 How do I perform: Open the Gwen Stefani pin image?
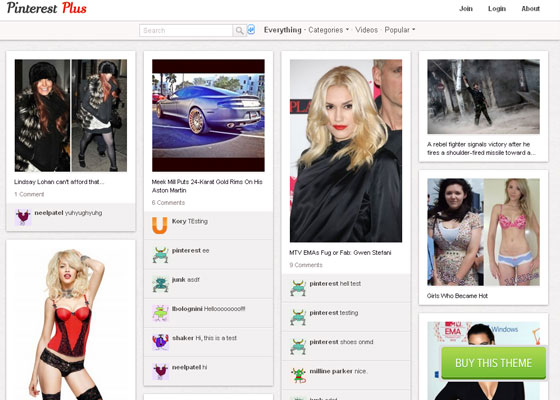tap(346, 151)
